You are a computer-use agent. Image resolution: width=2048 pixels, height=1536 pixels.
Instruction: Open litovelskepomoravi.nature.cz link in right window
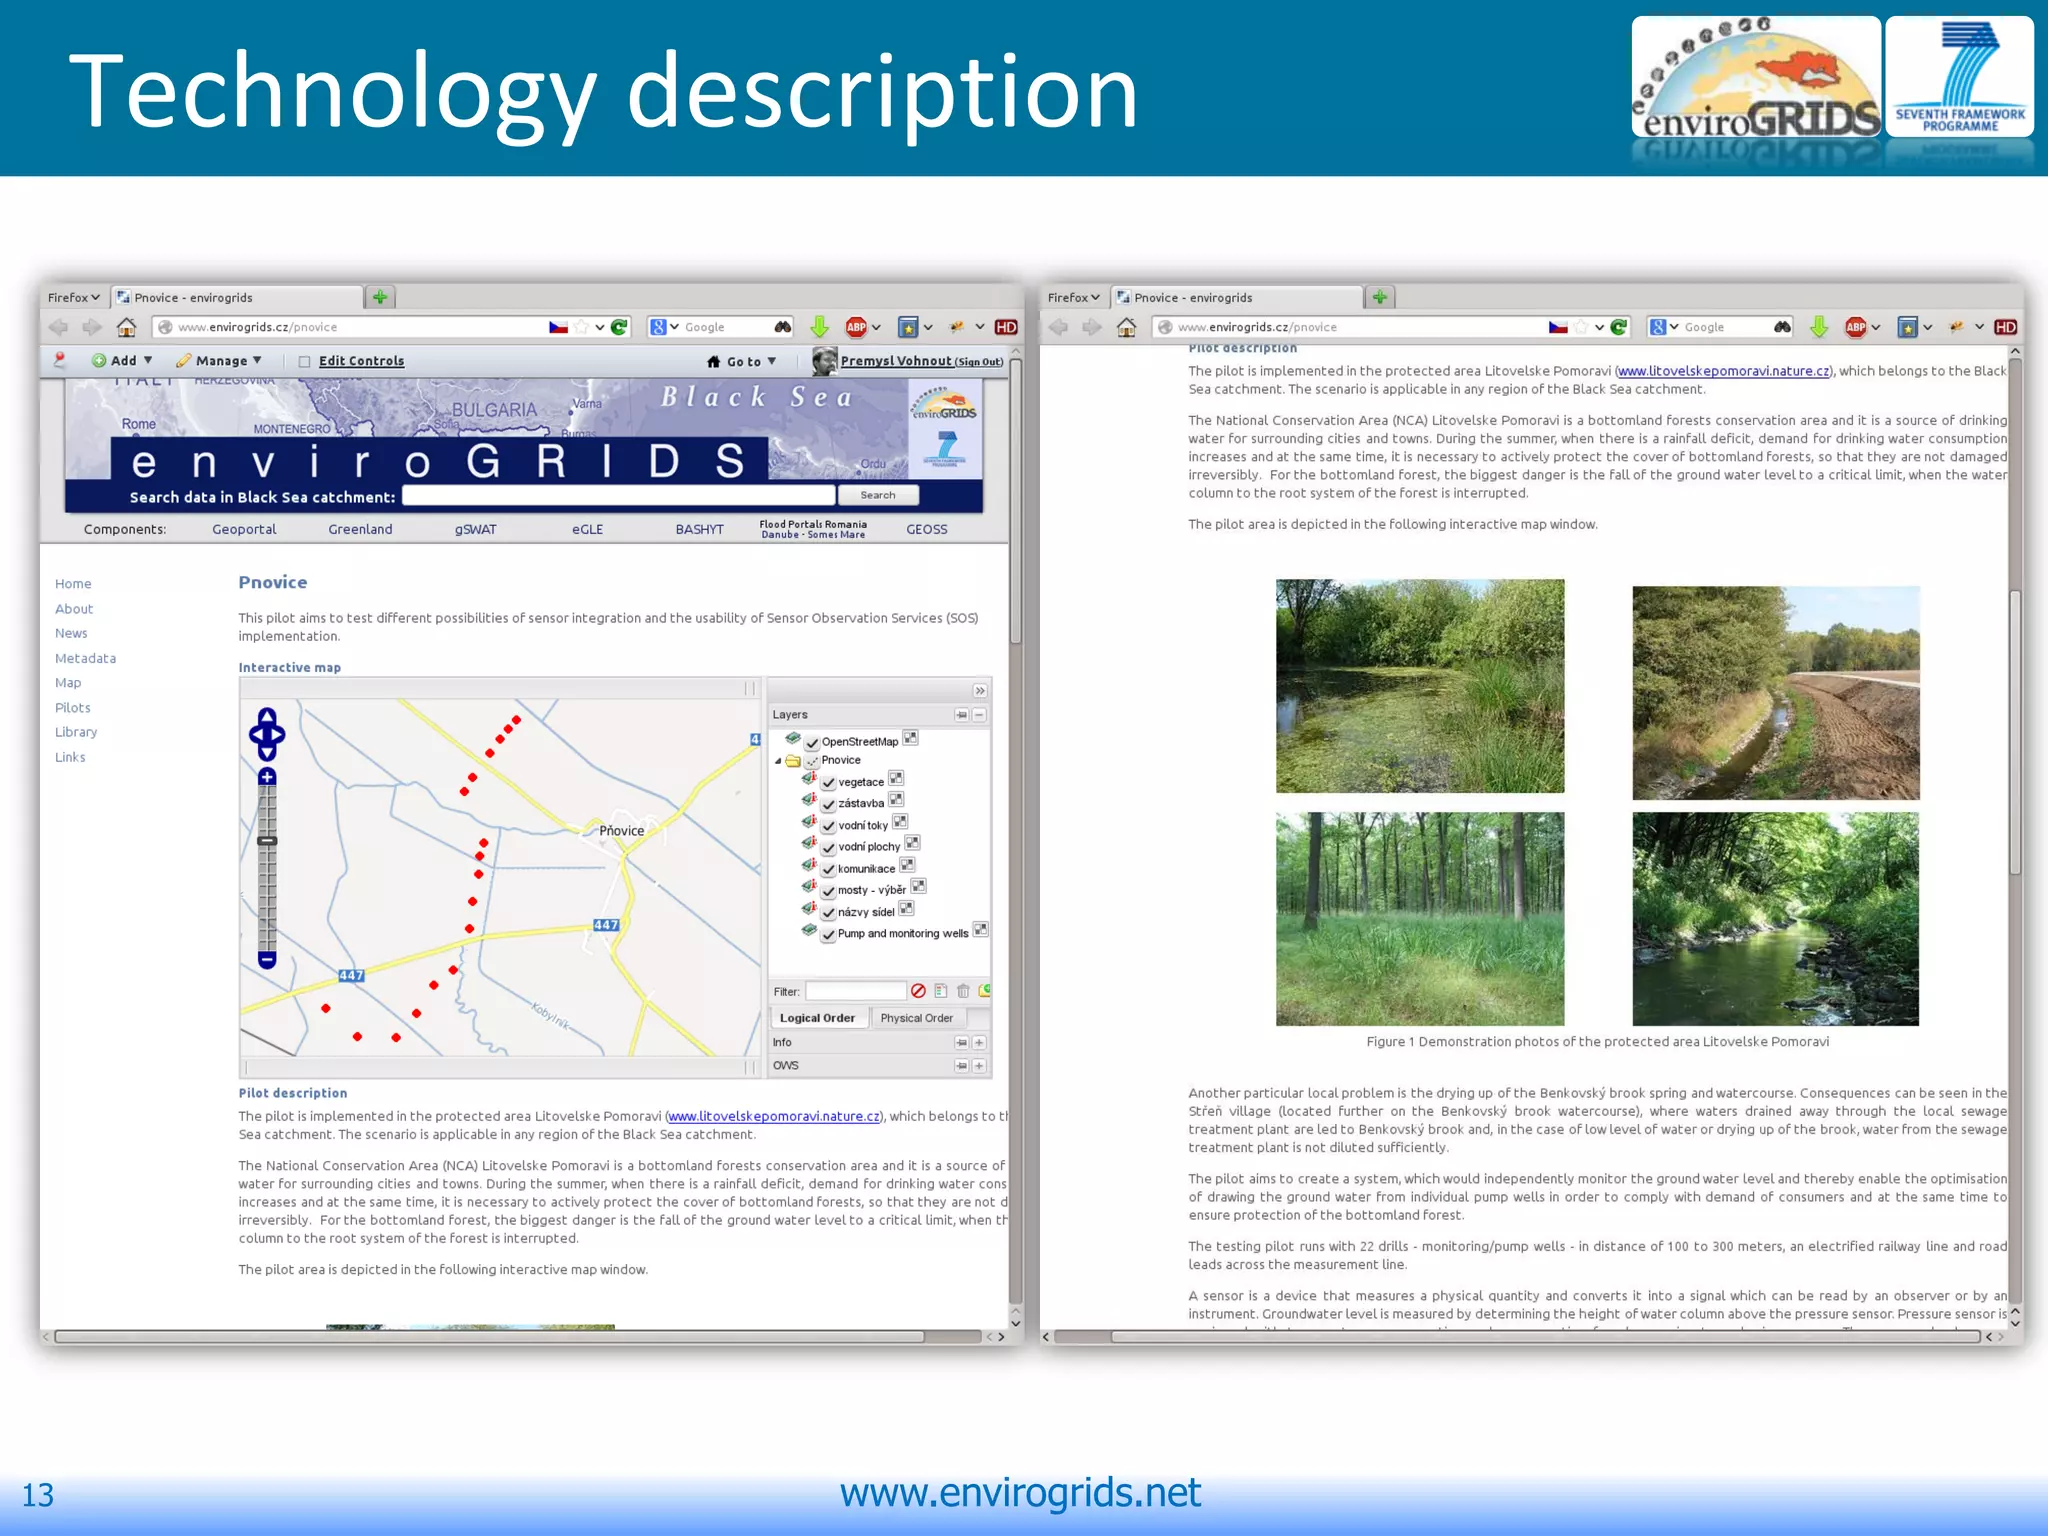(x=1724, y=371)
